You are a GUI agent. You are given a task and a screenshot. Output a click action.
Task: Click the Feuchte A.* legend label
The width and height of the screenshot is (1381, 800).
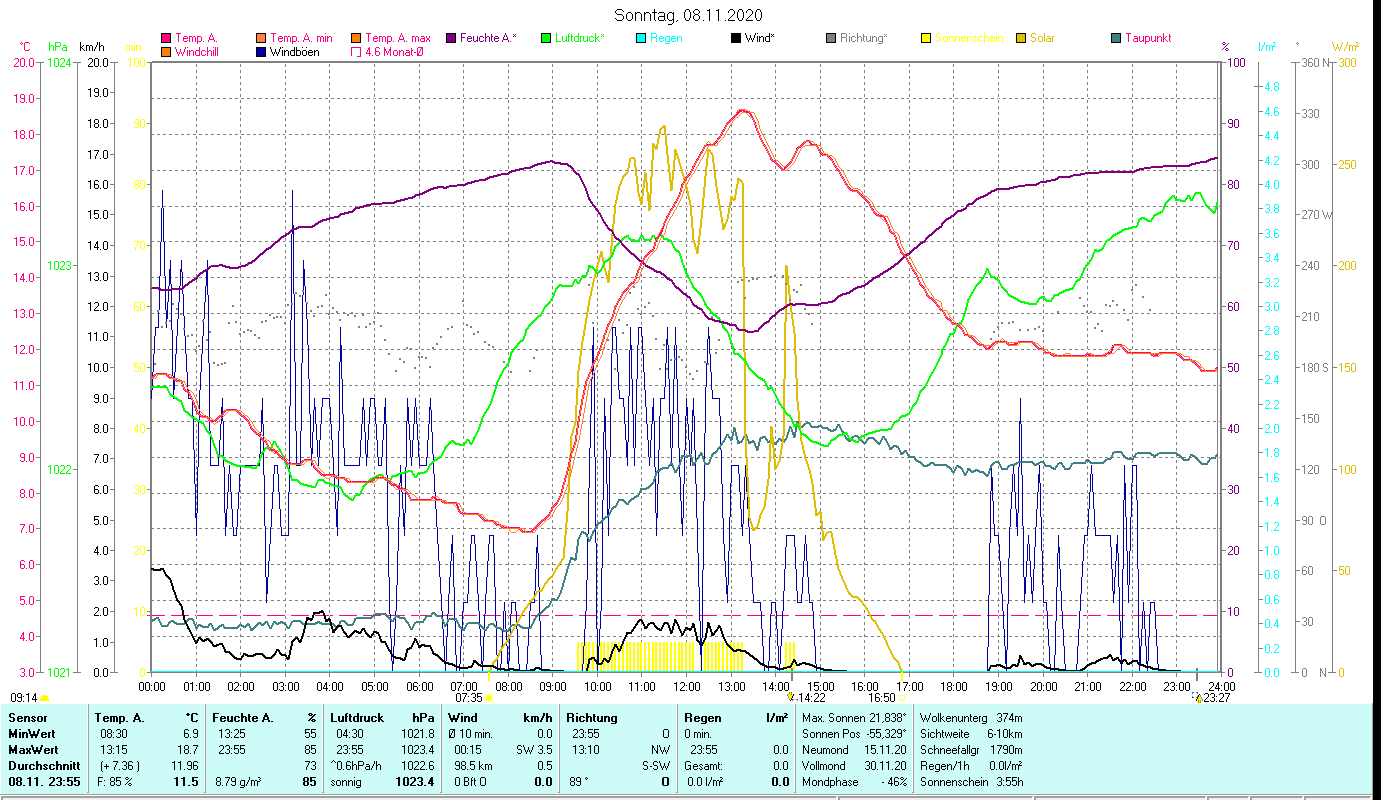pos(489,38)
